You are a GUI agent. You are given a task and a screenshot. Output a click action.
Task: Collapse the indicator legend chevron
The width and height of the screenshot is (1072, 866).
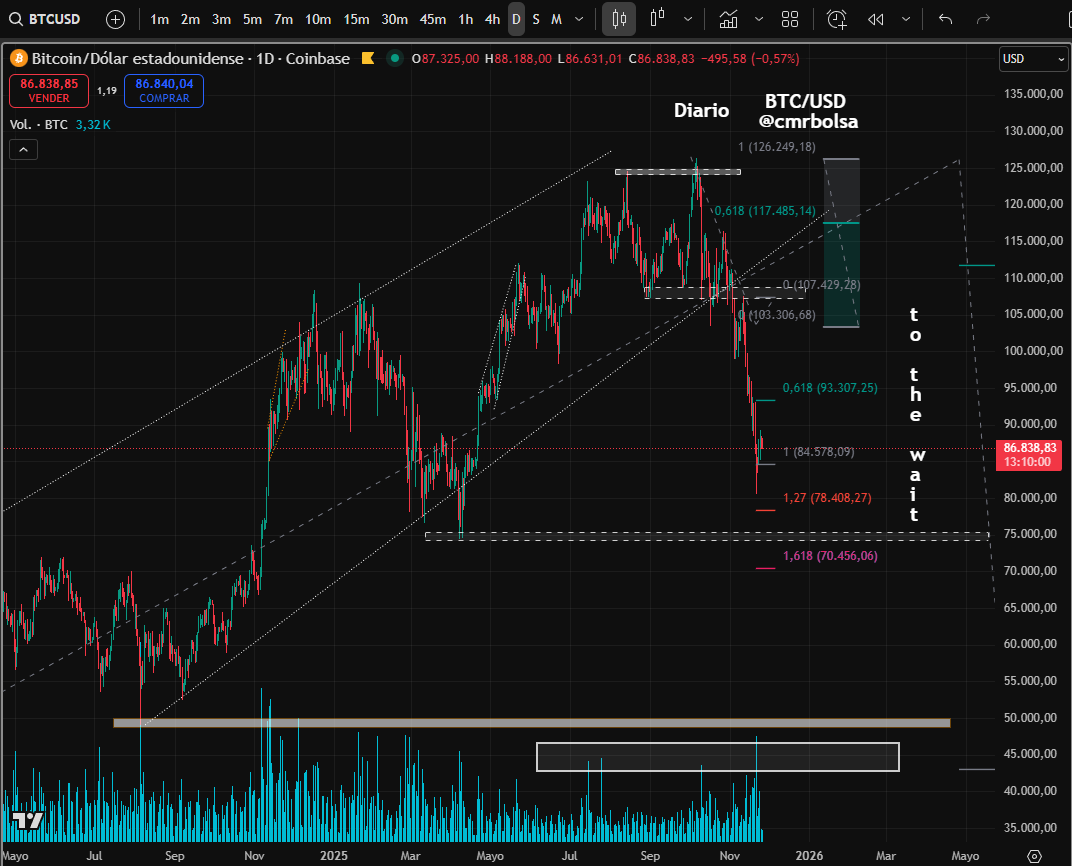tap(23, 150)
